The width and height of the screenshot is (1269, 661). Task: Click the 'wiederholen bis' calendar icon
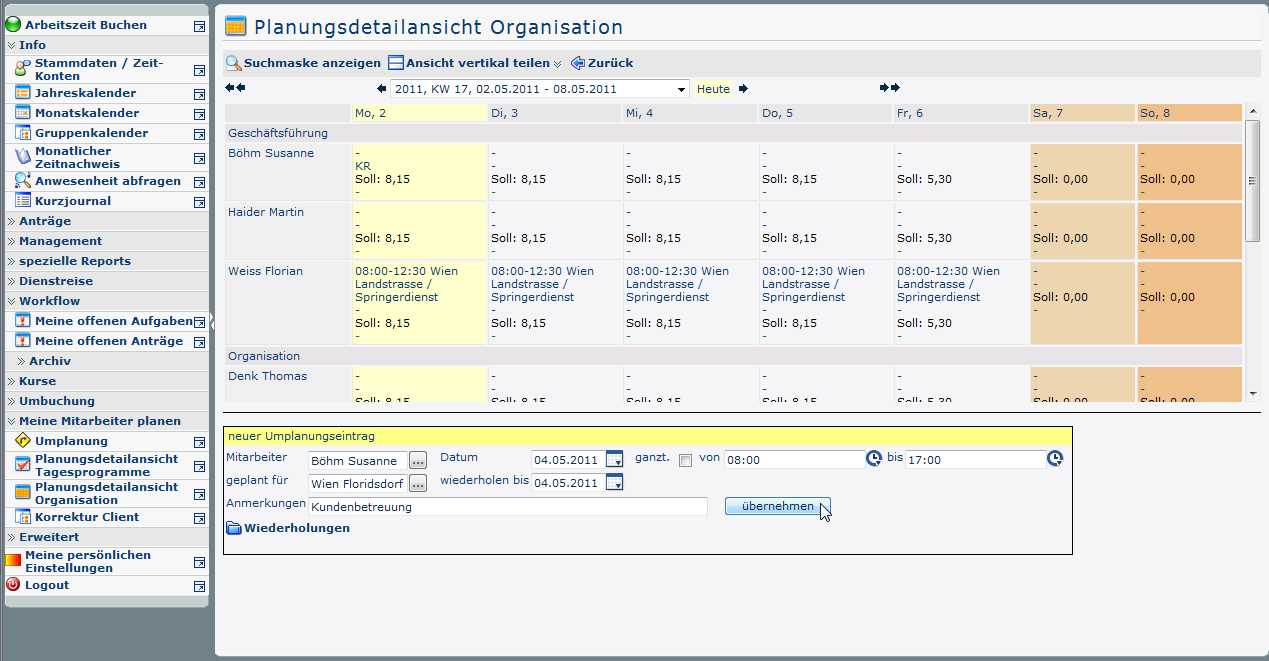tap(614, 483)
